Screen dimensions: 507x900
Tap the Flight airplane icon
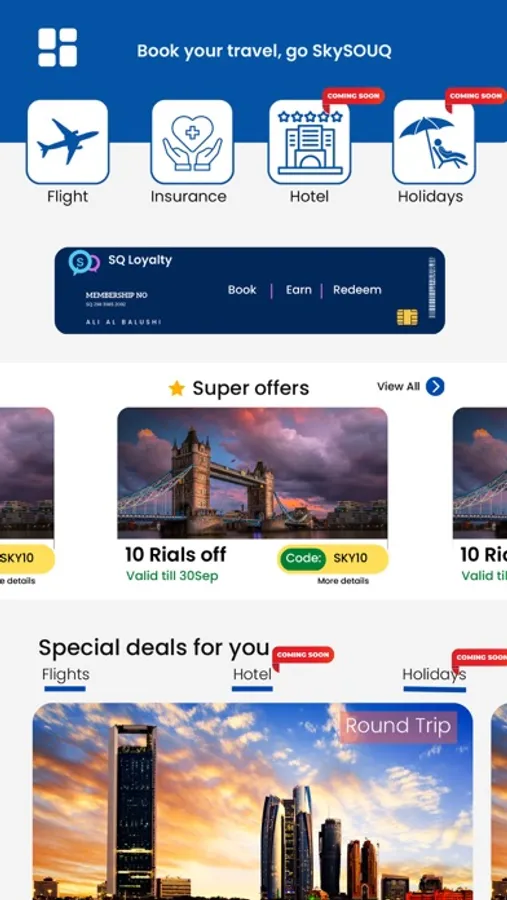point(67,142)
